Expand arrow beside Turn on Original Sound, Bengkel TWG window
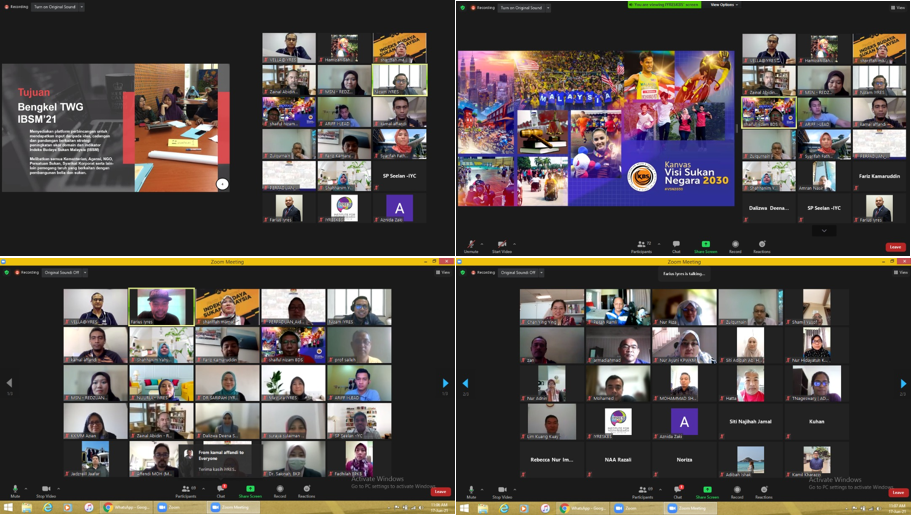 pyautogui.click(x=81, y=7)
